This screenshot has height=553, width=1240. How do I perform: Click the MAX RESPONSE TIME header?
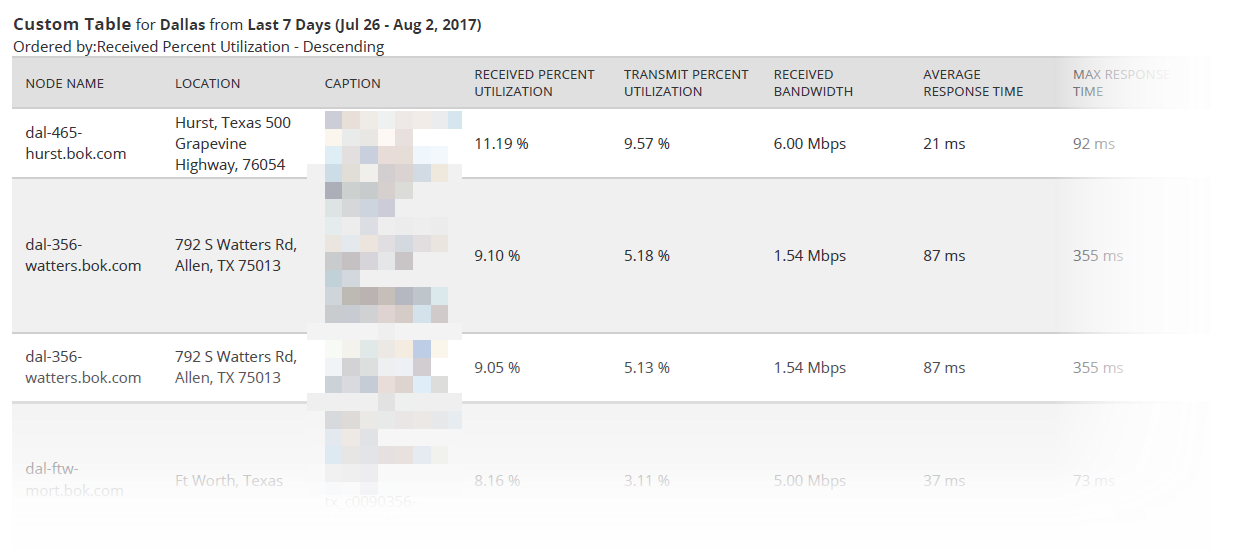[1121, 83]
